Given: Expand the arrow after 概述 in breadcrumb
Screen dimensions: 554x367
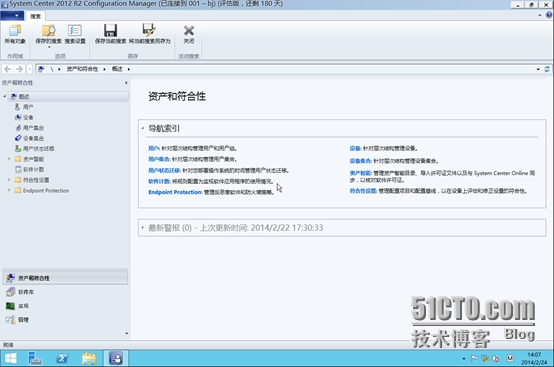Looking at the screenshot, I should pos(129,69).
